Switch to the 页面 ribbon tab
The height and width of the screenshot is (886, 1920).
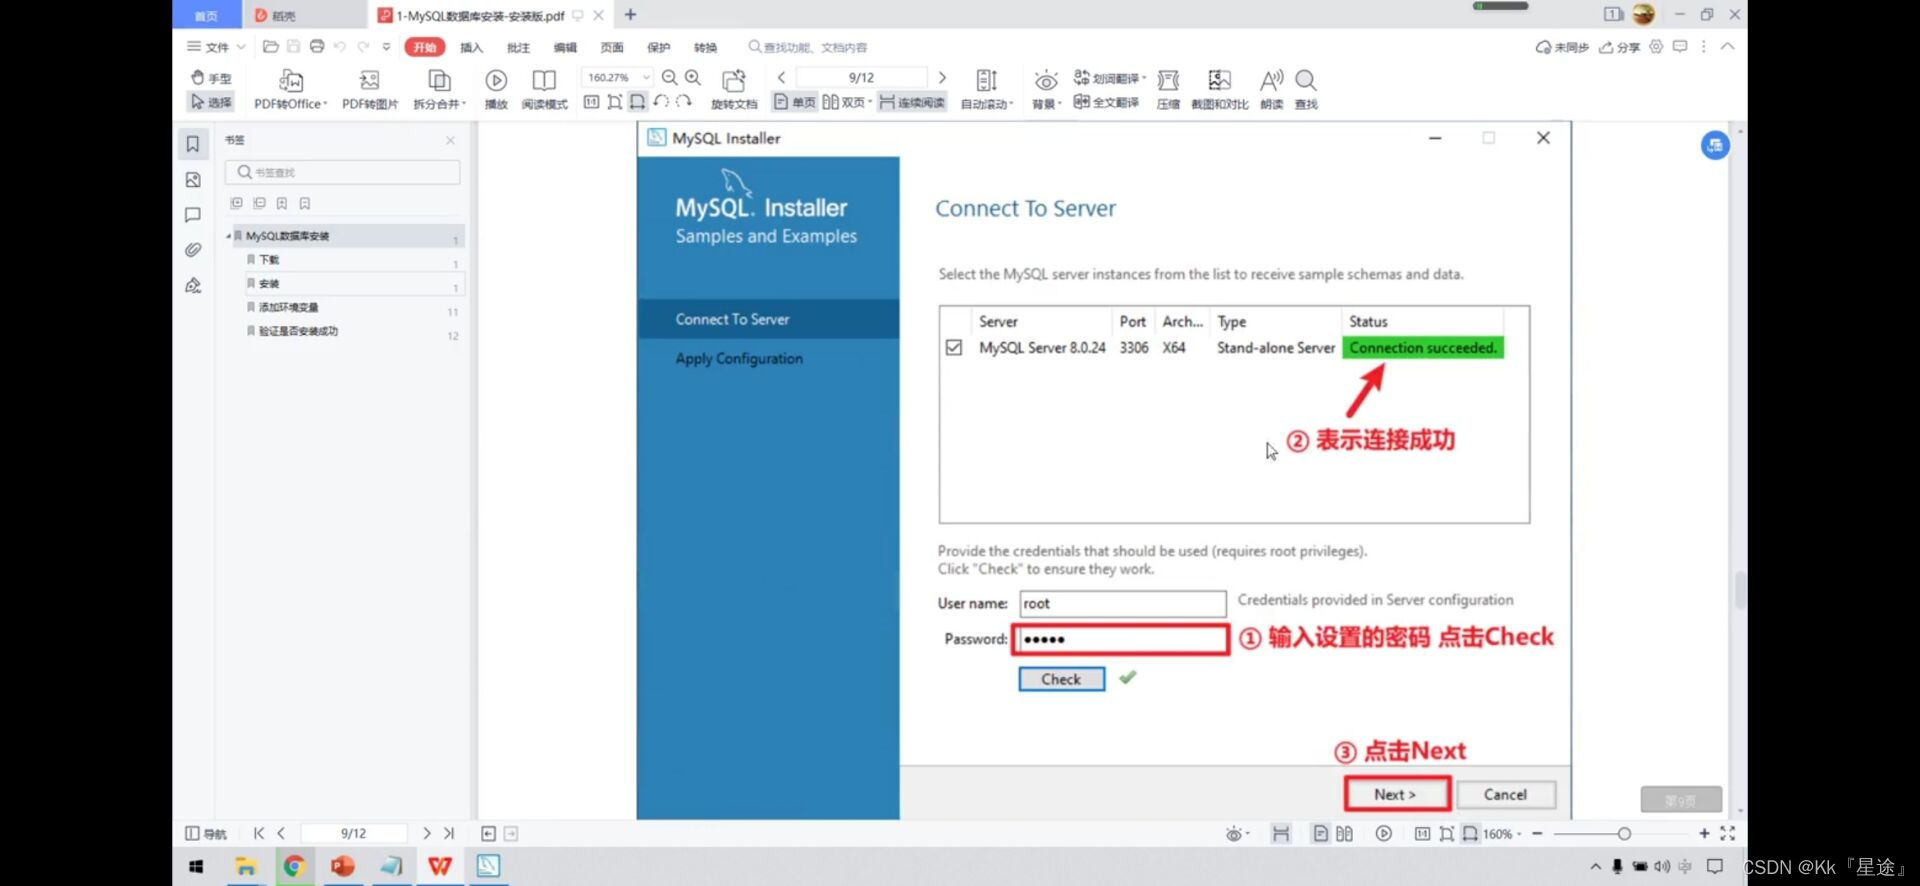click(x=612, y=47)
